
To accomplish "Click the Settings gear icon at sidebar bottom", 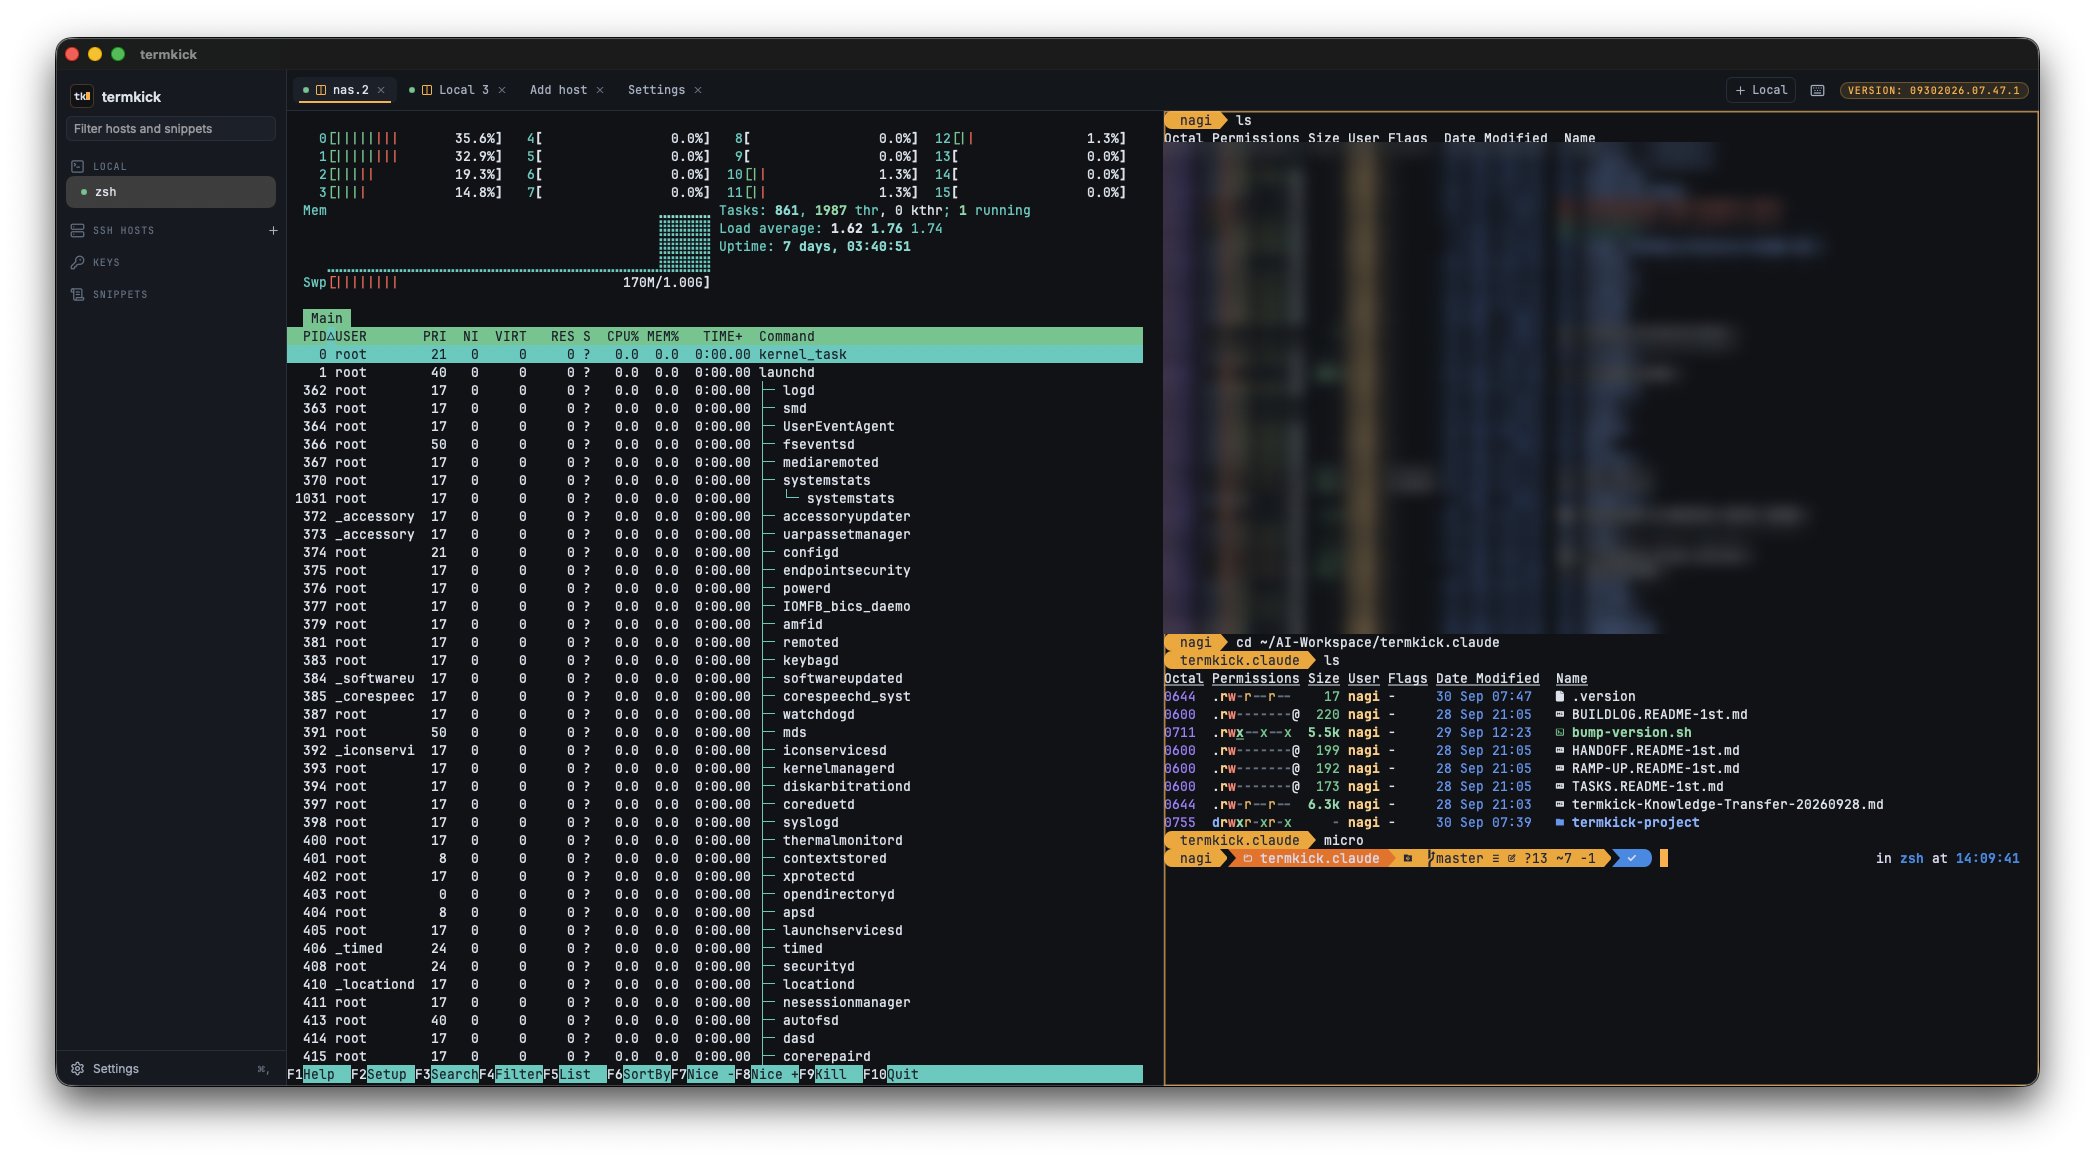I will pyautogui.click(x=77, y=1068).
